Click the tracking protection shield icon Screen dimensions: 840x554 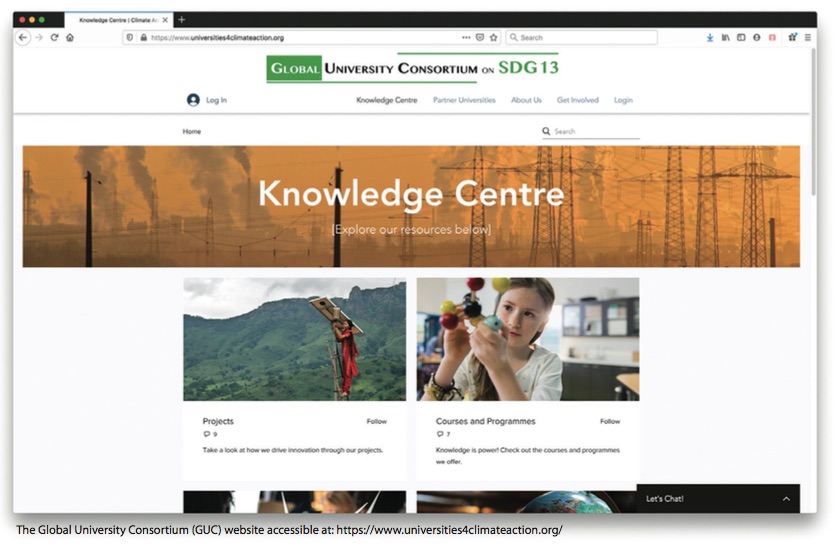[130, 38]
